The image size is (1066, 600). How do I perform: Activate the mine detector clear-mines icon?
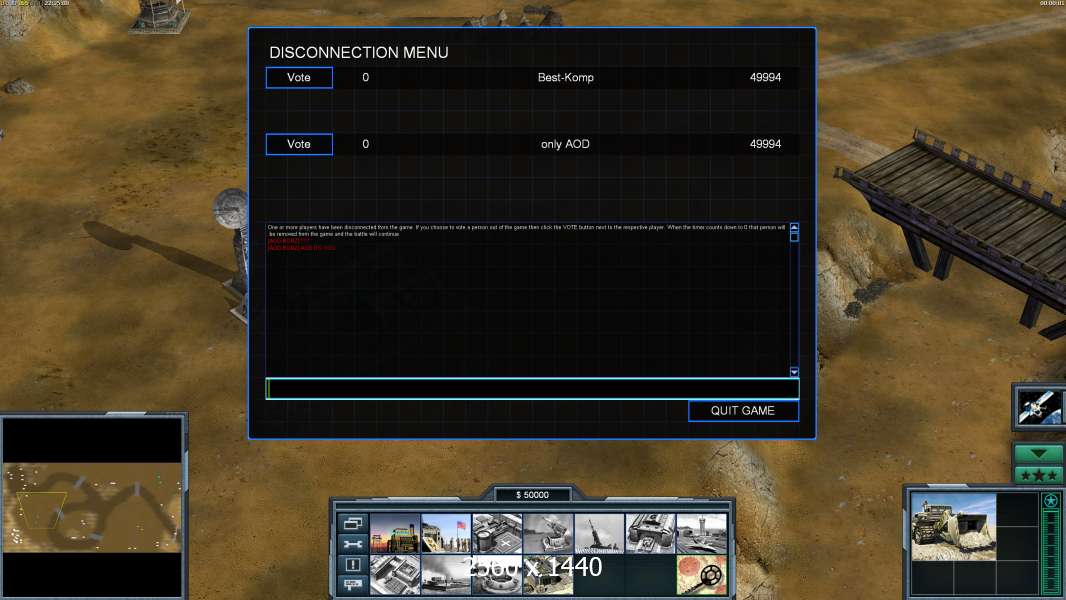(702, 574)
